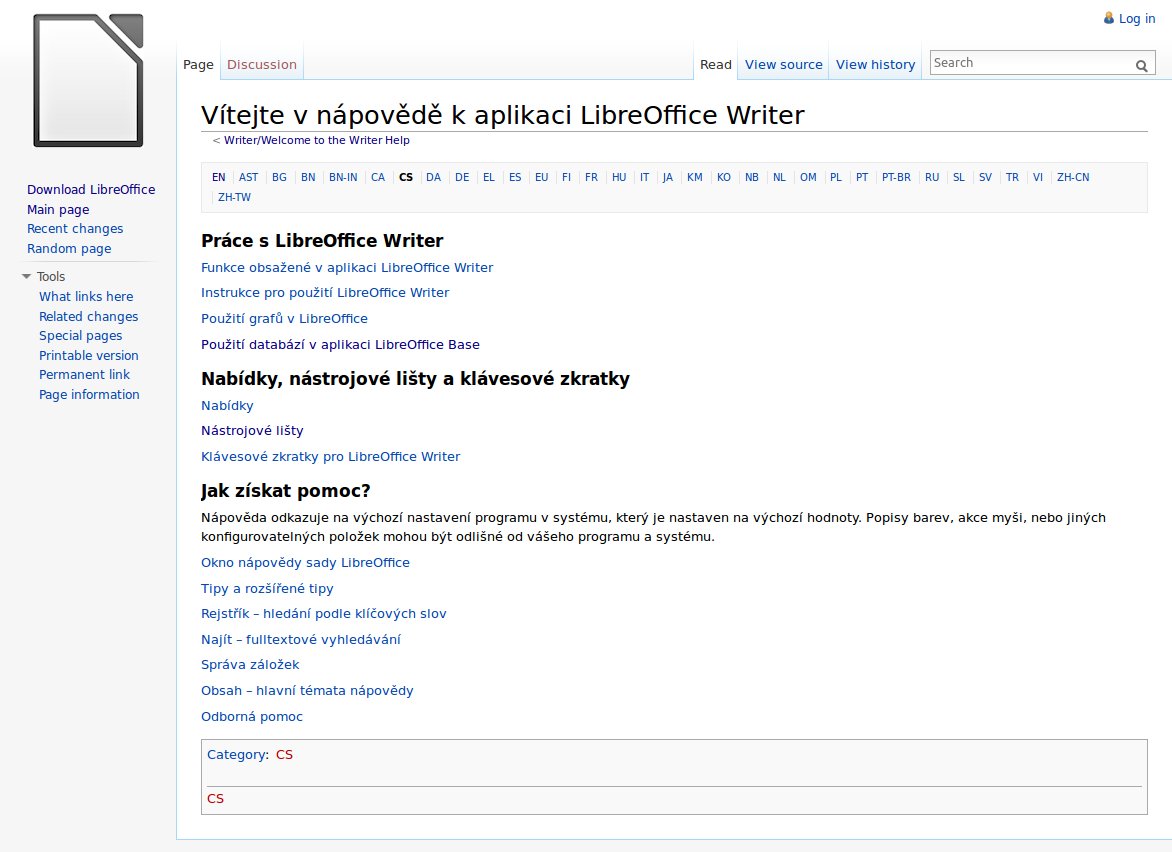Open Permanent link
Viewport: 1172px width, 852px height.
(84, 374)
